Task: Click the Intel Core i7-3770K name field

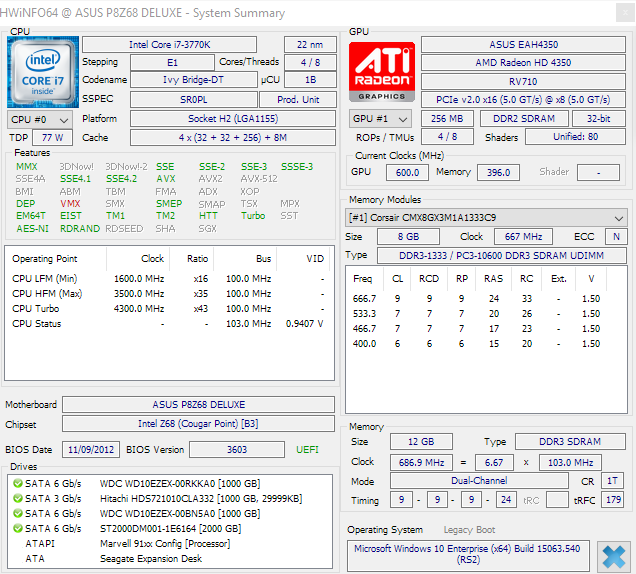Action: (x=170, y=45)
